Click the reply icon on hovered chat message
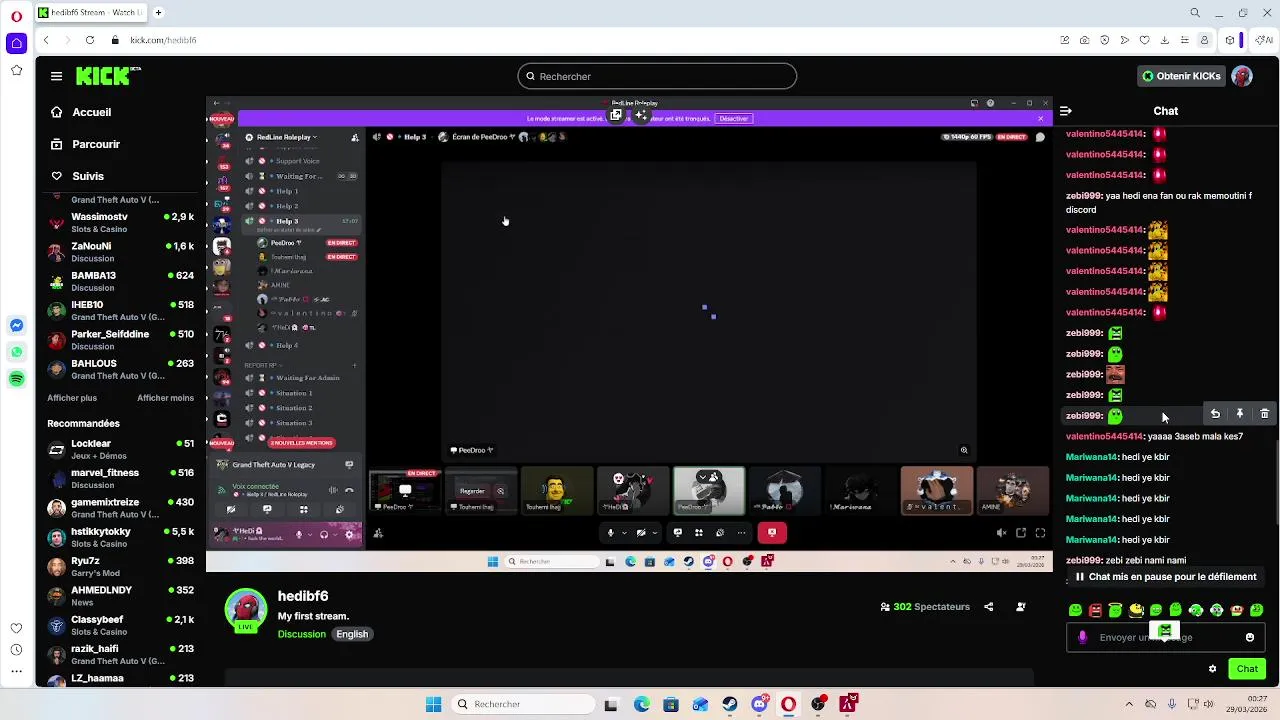 coord(1215,414)
